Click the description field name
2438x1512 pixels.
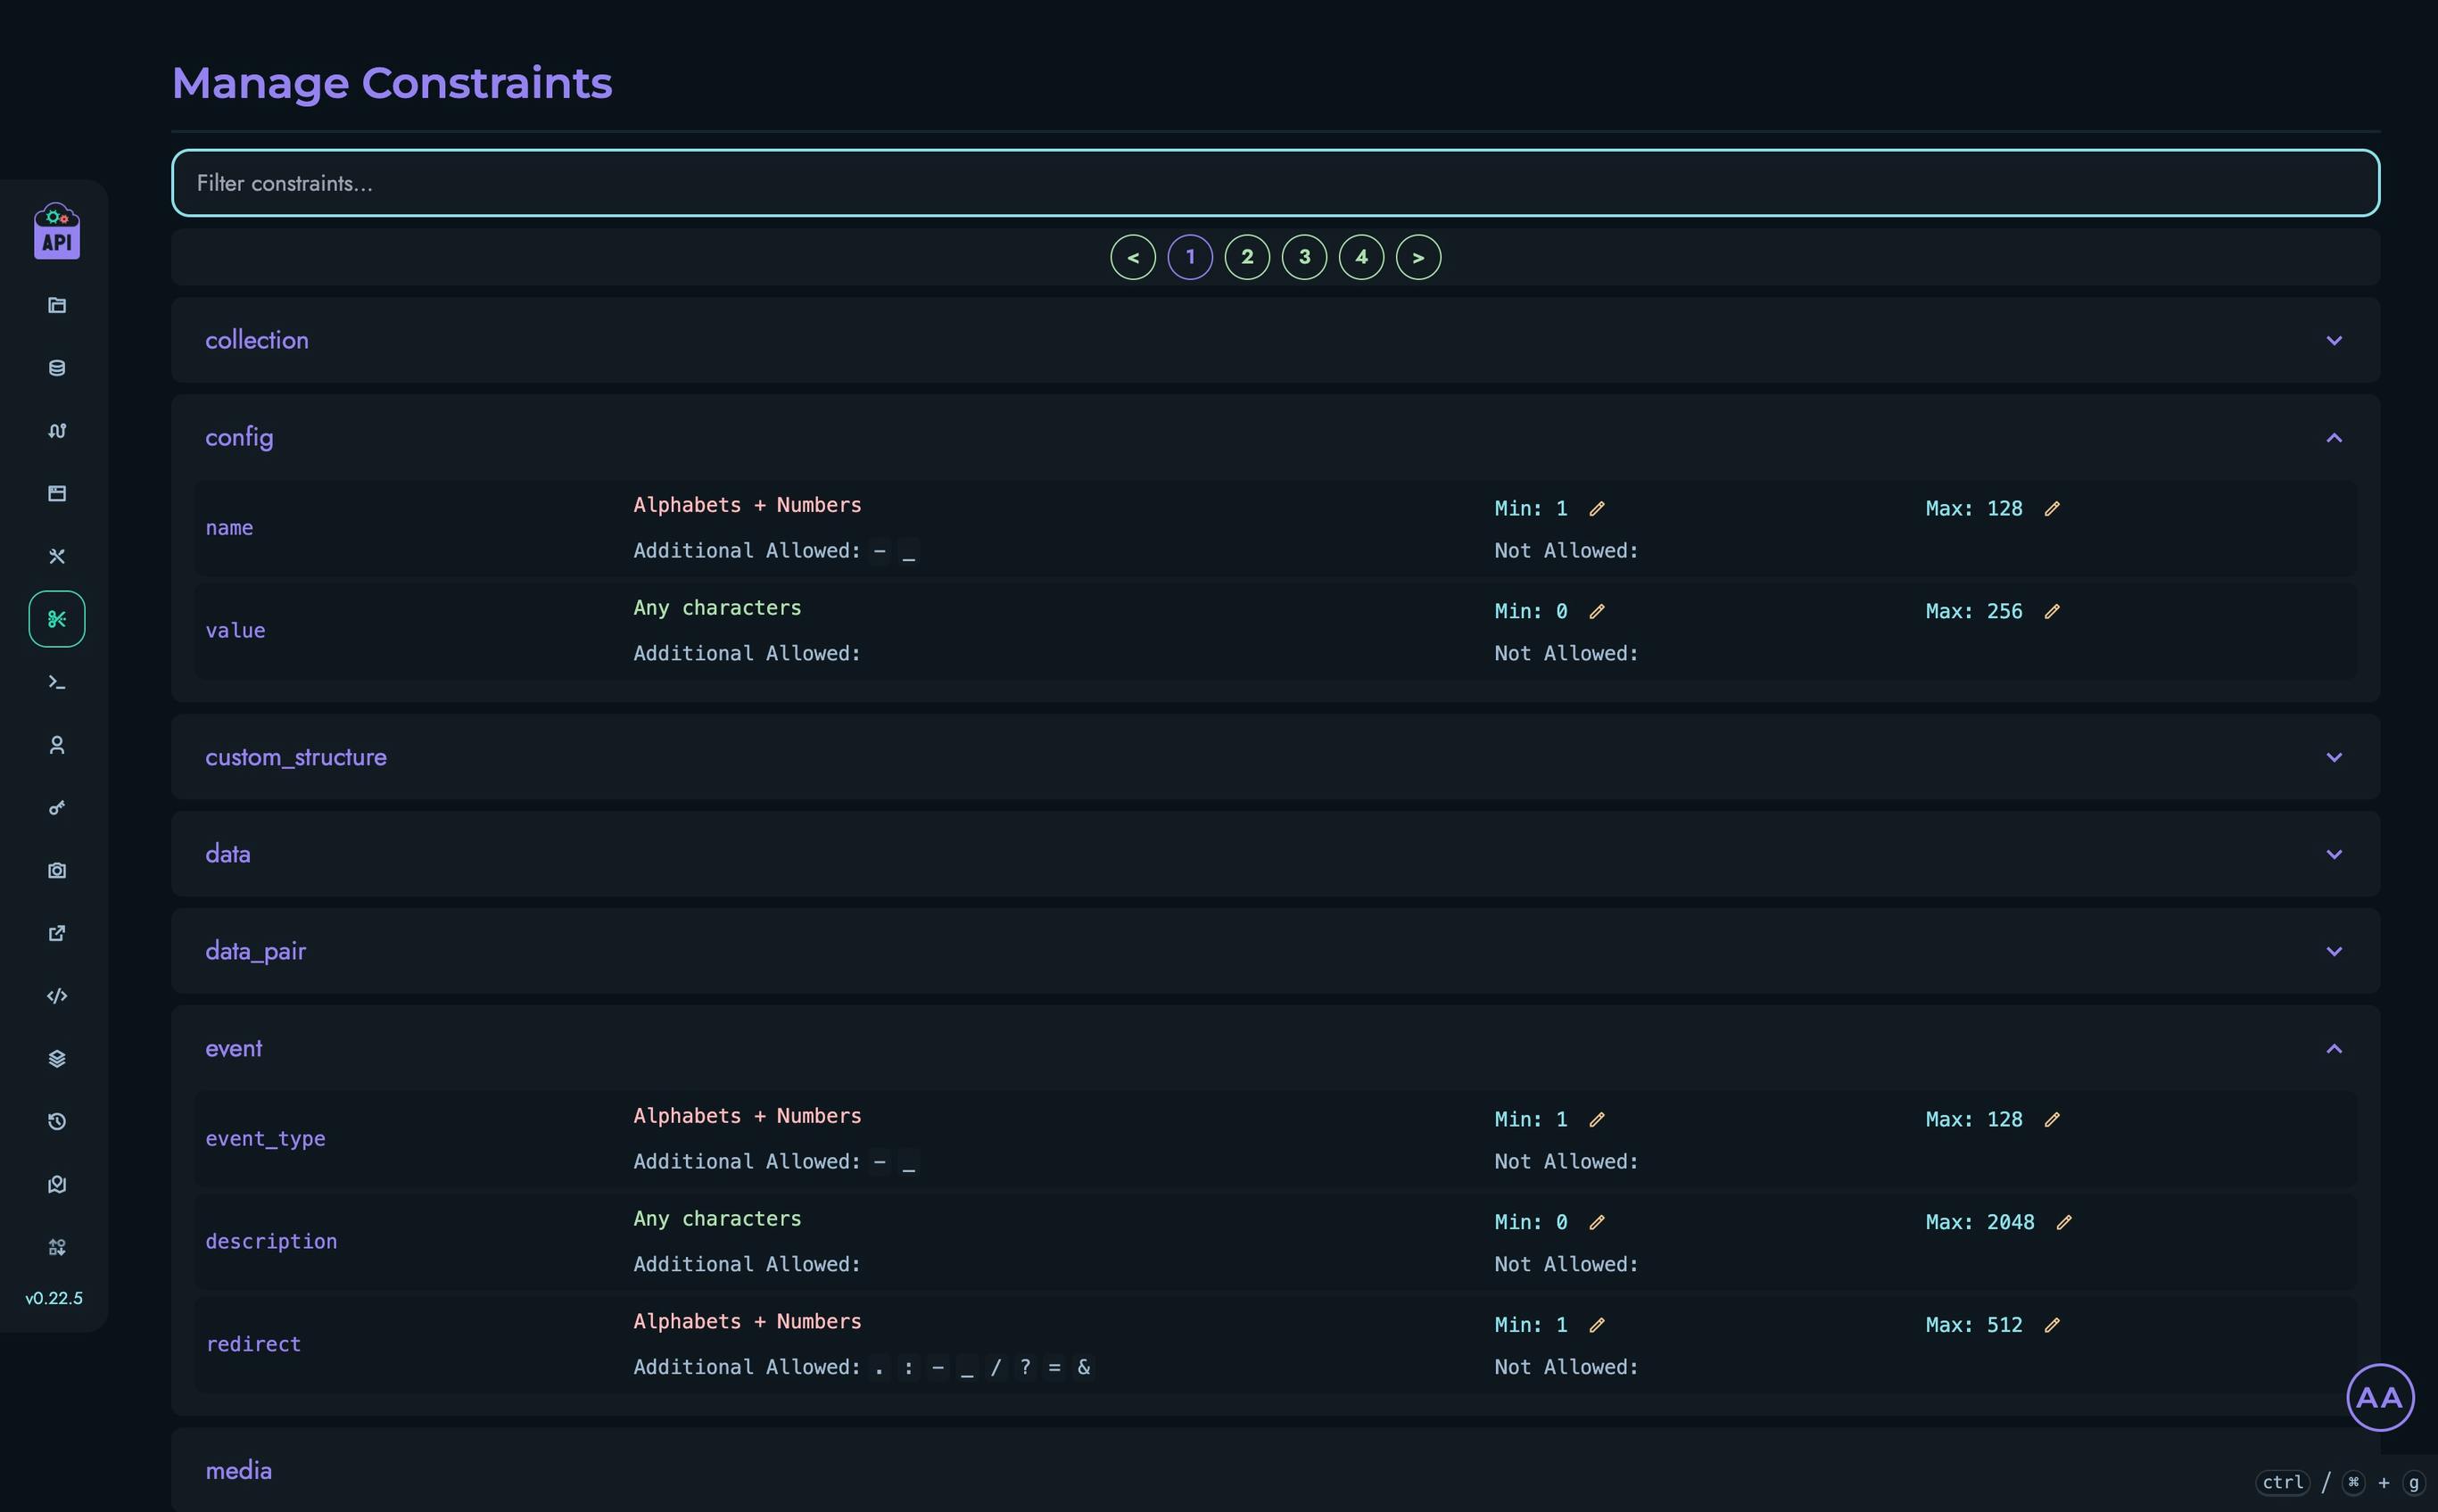coord(271,1242)
